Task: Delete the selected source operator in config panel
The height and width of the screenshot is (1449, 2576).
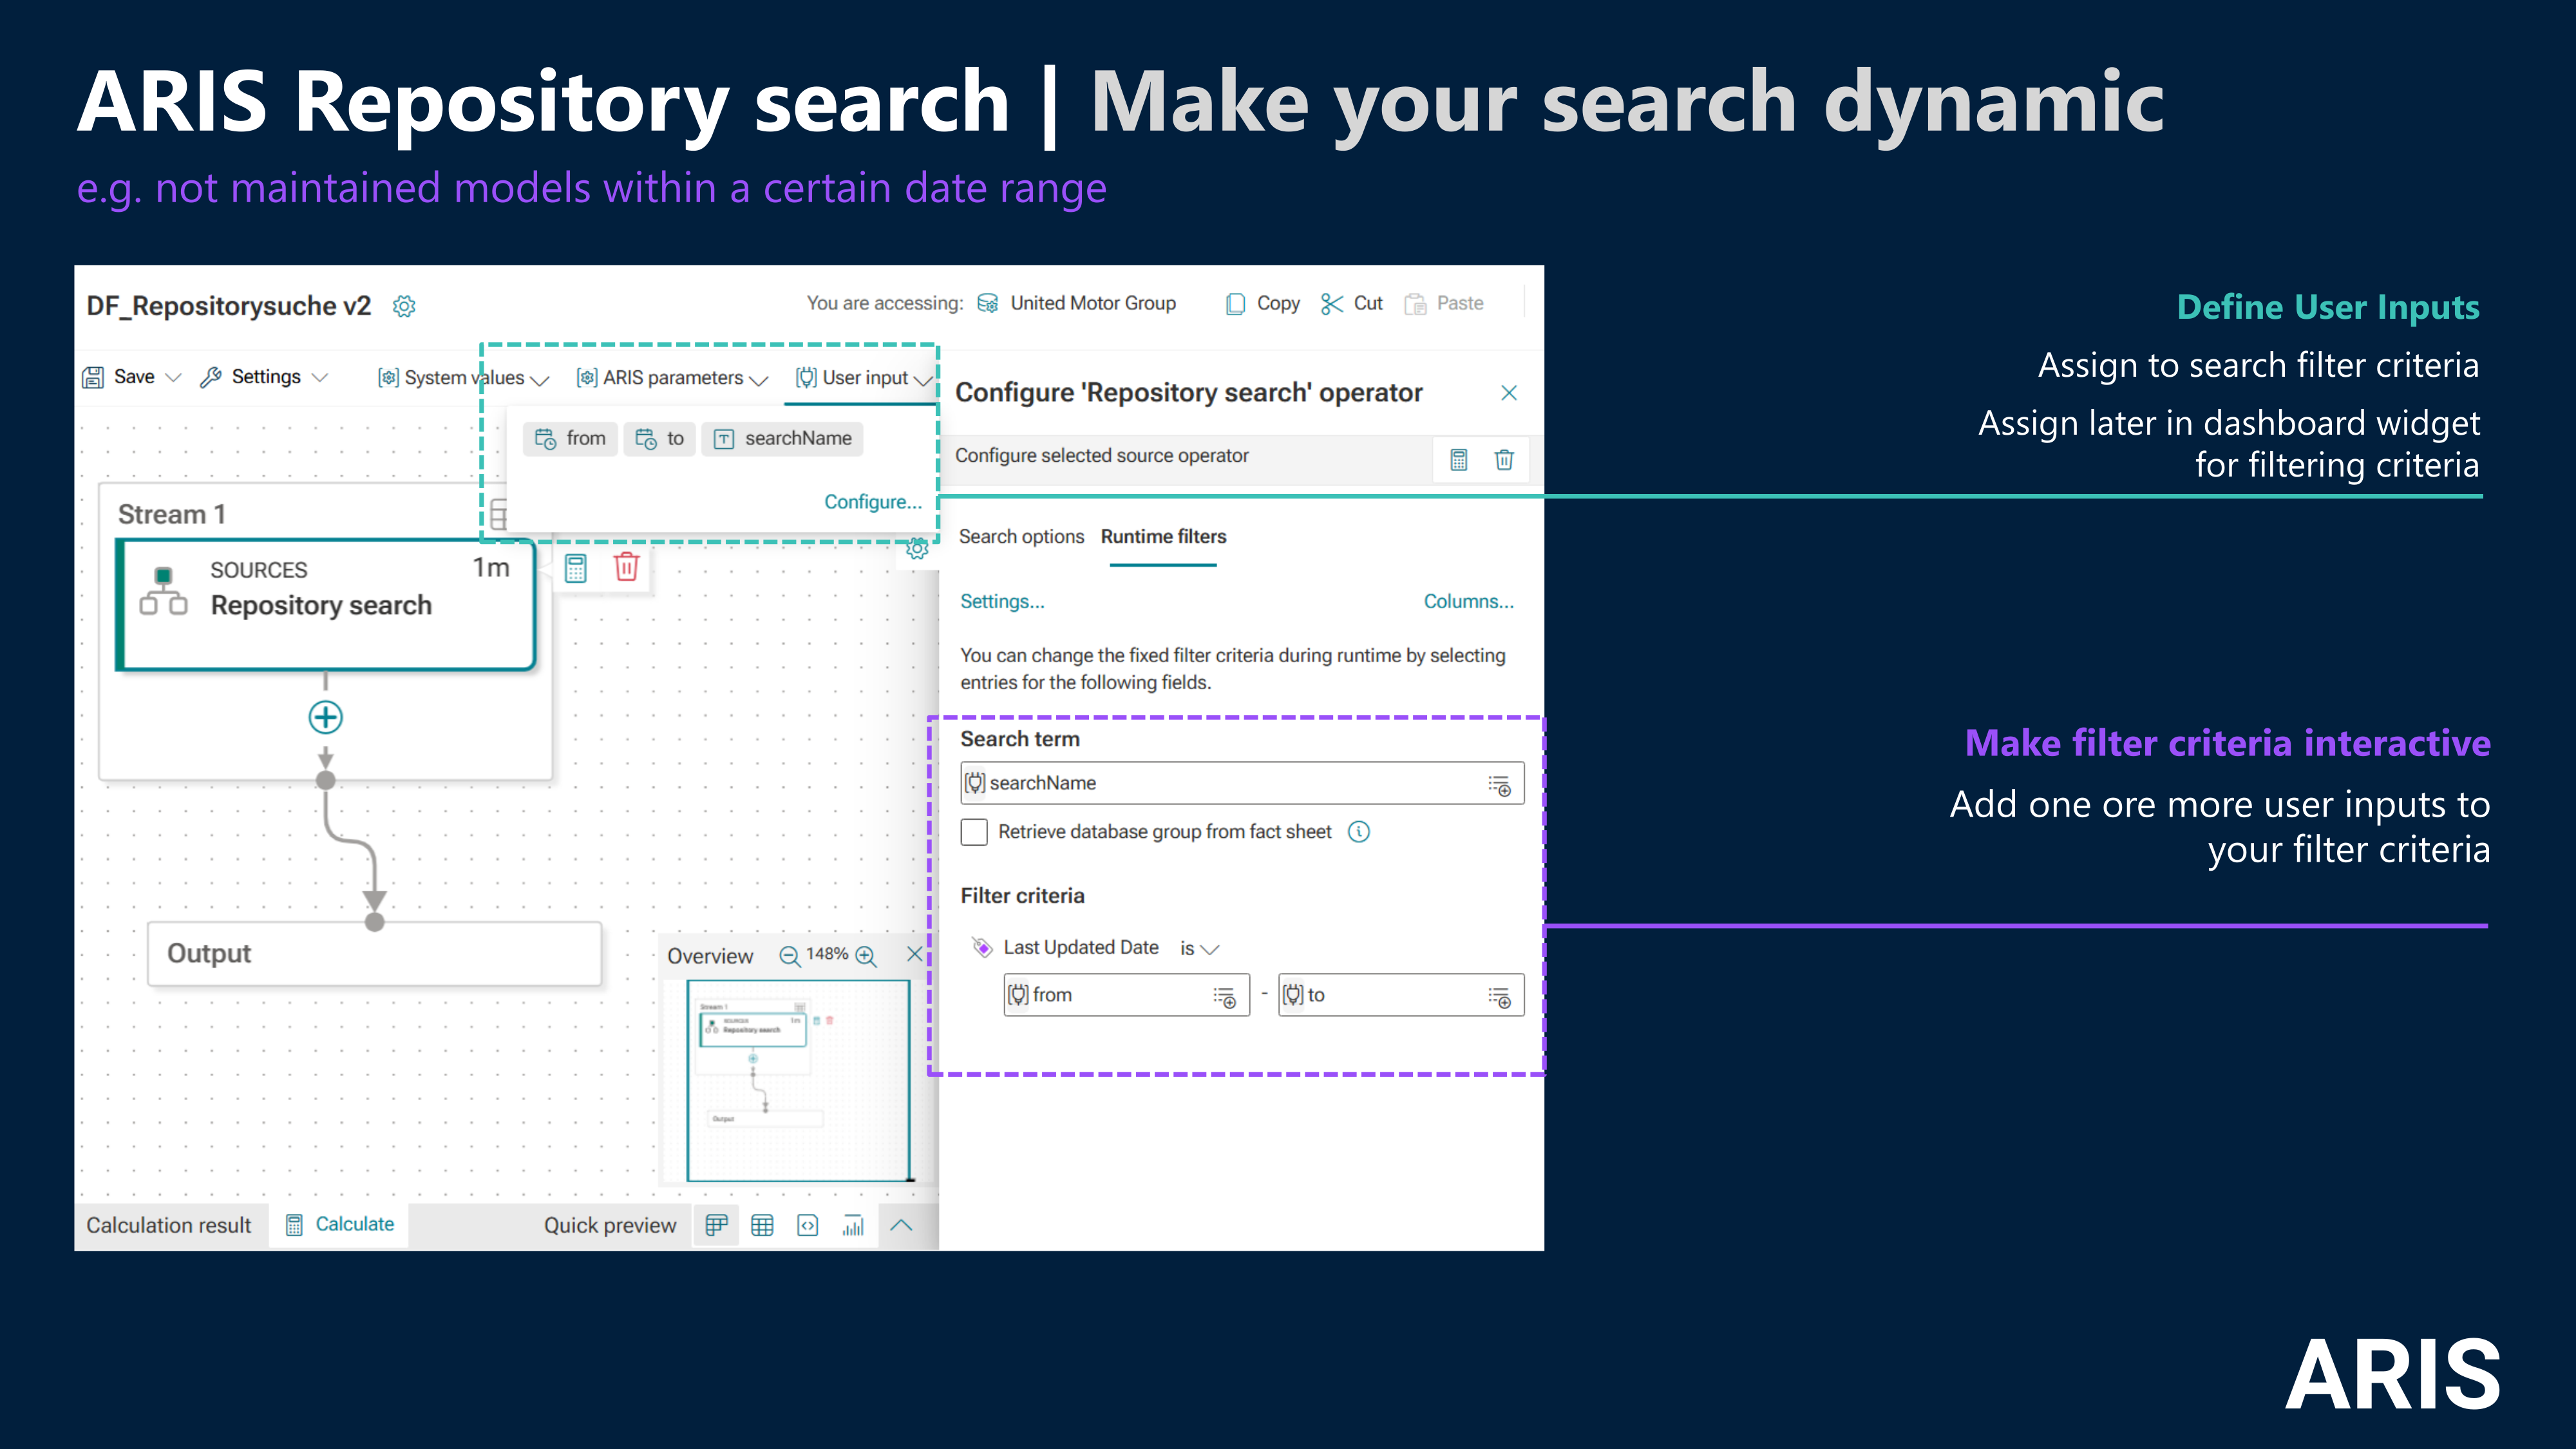Action: point(1504,459)
